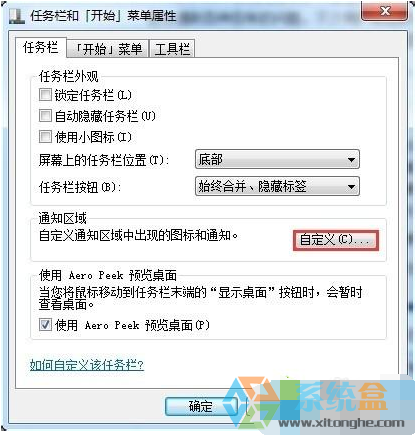Click the 使用小图标(I) label text
Screen dimensions: 415x435
(93, 137)
